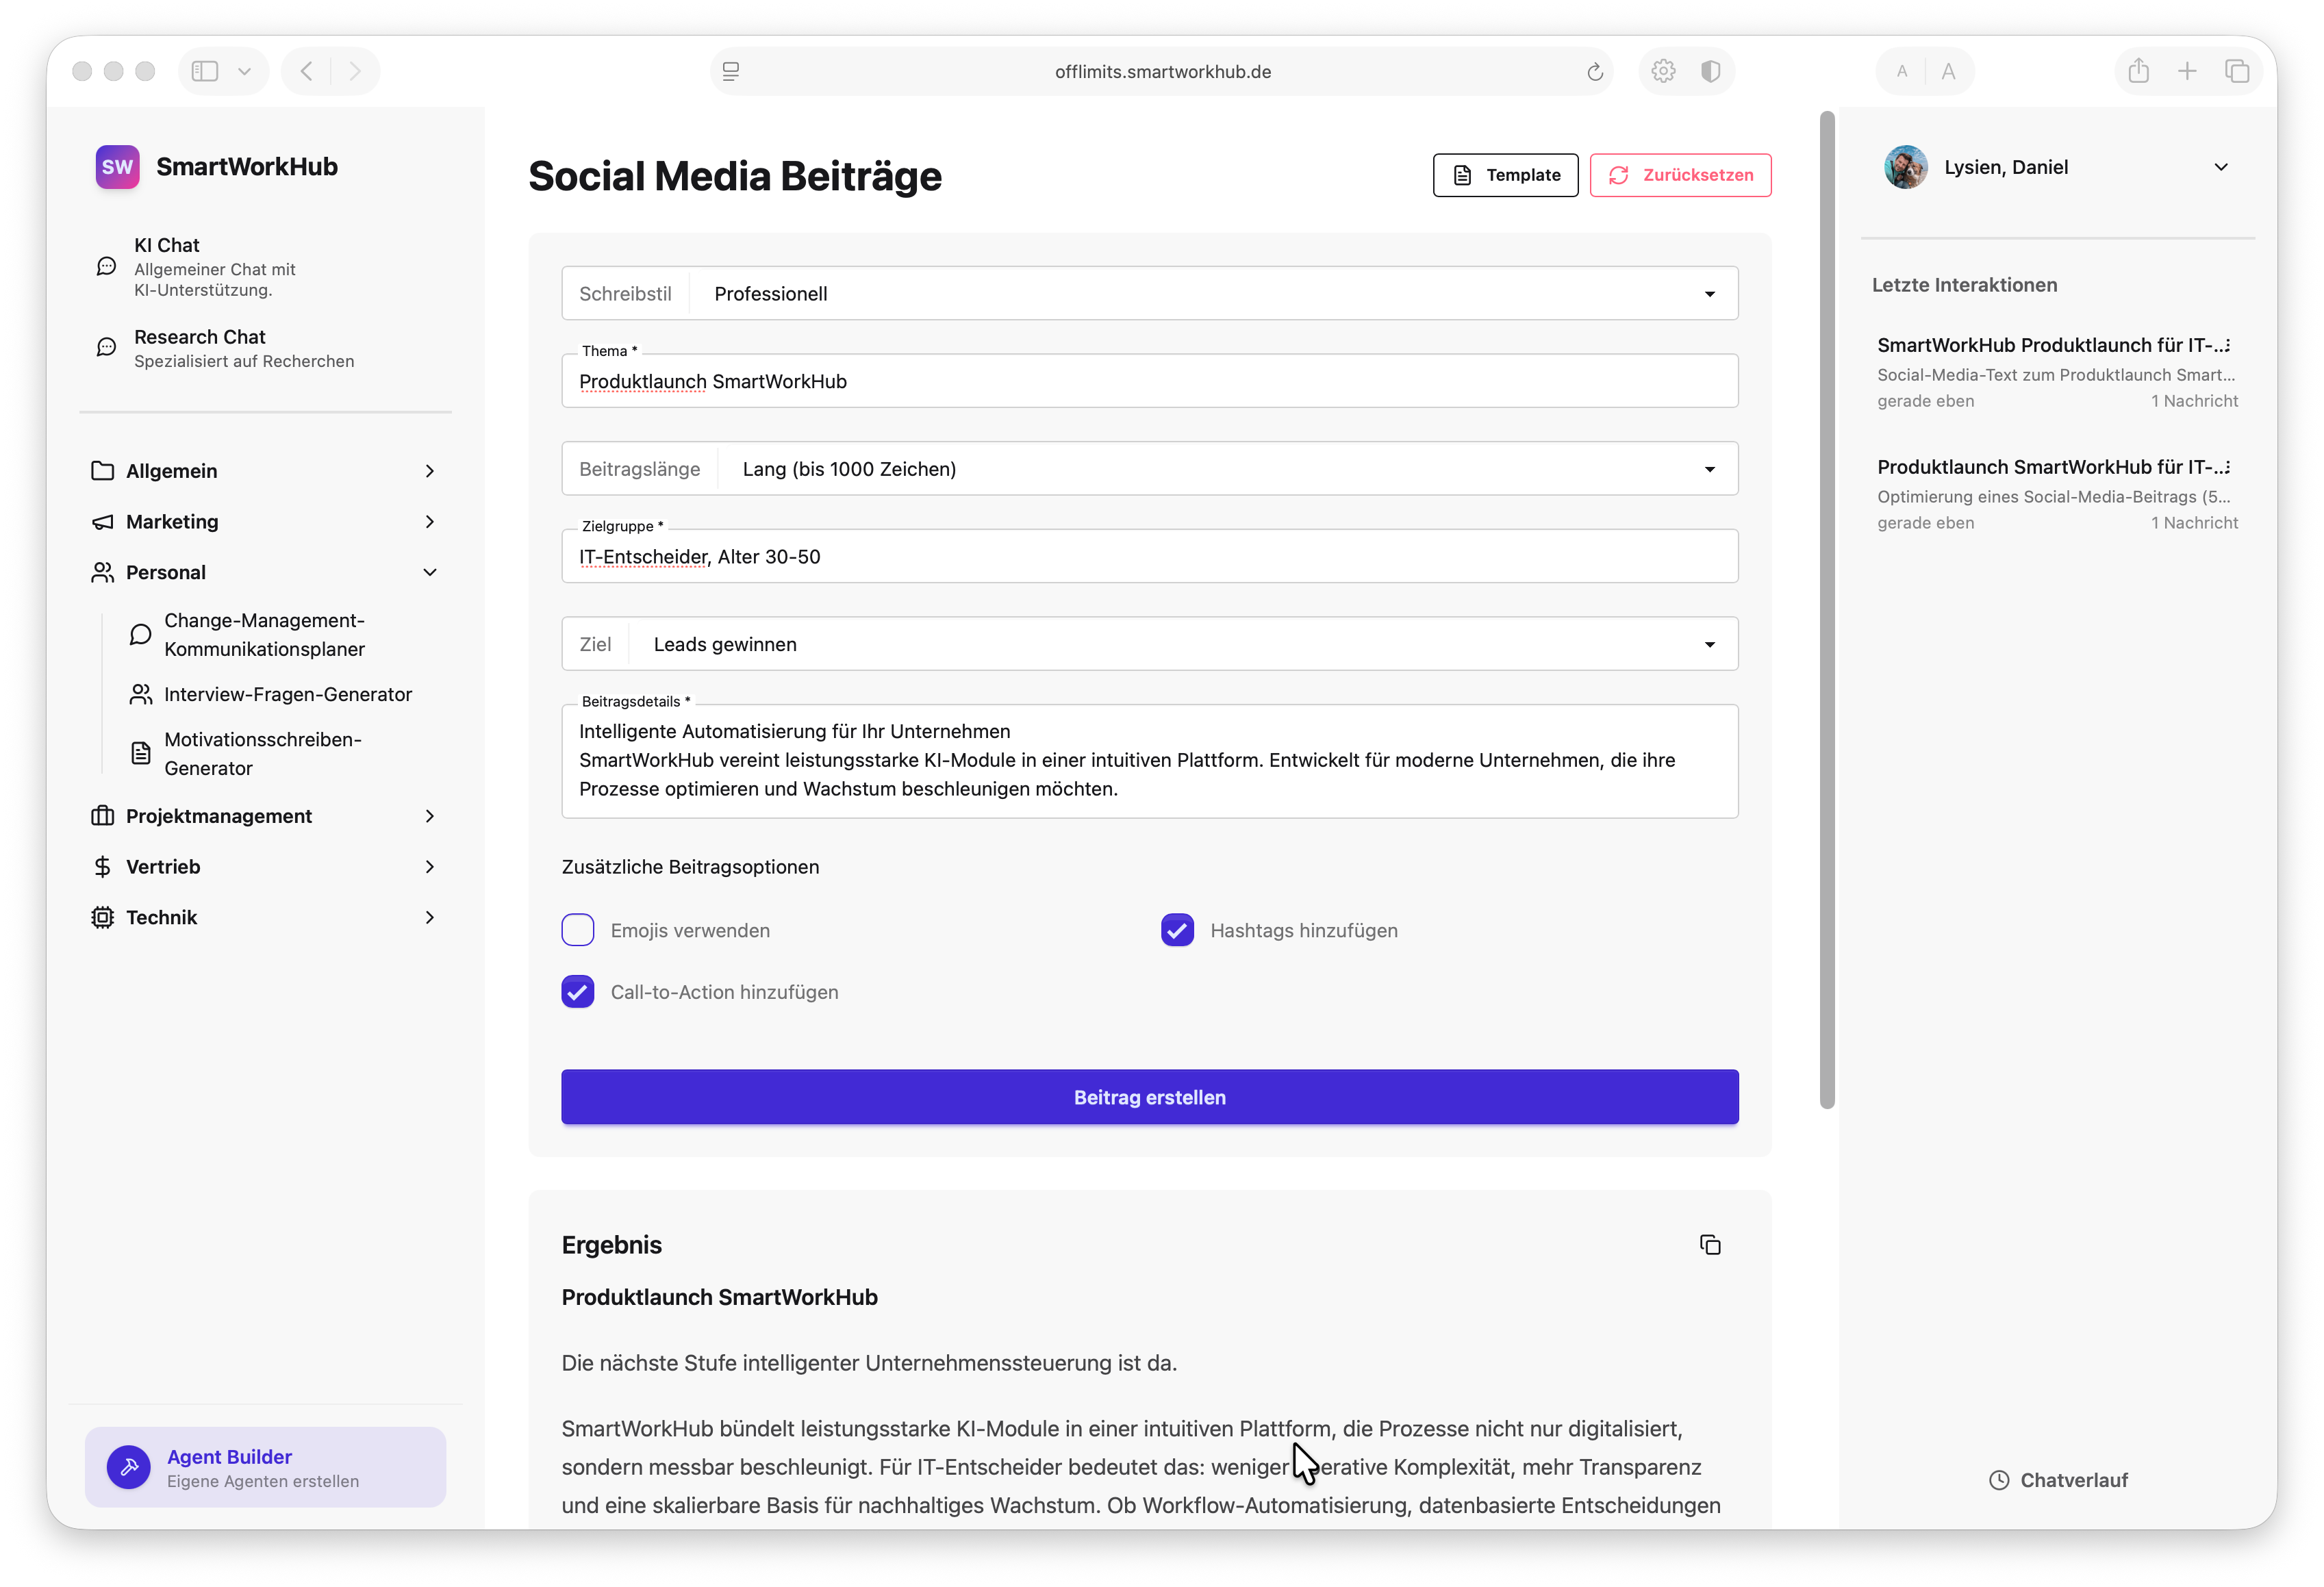2324x1587 pixels.
Task: Click into the Thema input field
Action: [x=1150, y=381]
